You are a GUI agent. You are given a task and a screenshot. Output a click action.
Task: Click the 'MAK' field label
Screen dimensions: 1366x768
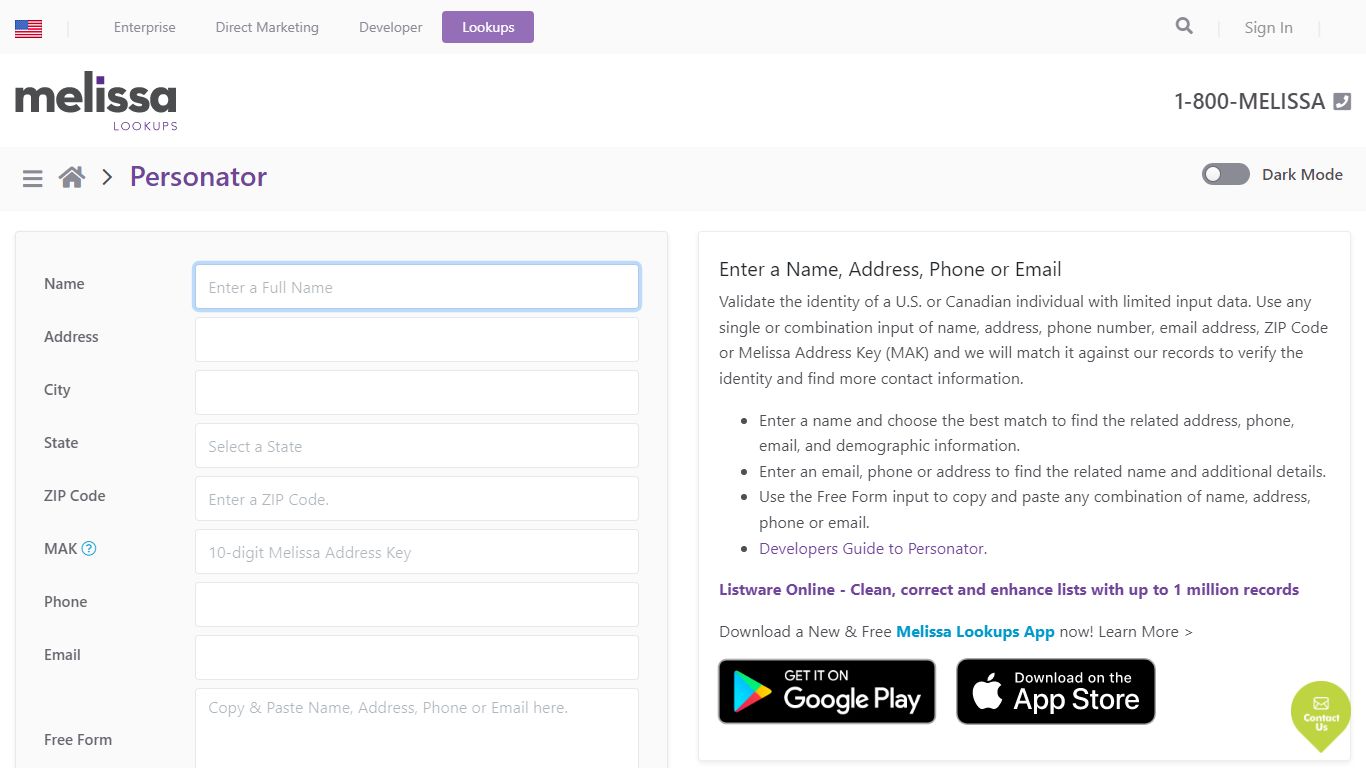point(61,548)
